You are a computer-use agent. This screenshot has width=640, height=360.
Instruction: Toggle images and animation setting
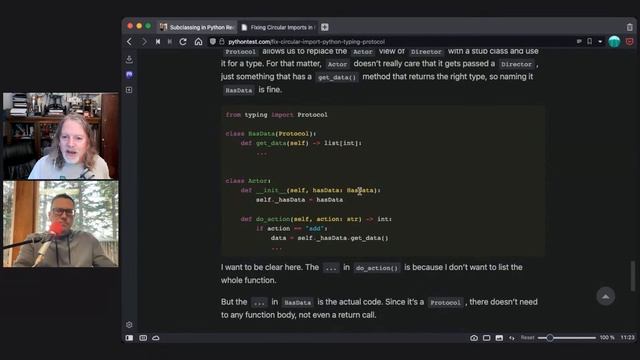[499, 338]
